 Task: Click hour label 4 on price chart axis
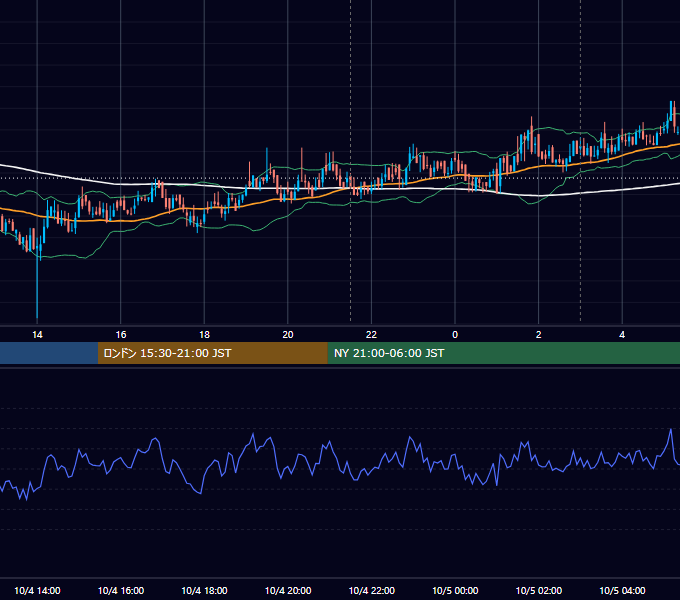point(622,335)
